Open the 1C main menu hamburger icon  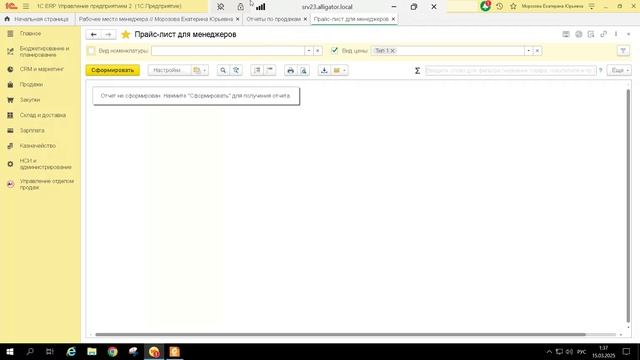(x=26, y=6)
